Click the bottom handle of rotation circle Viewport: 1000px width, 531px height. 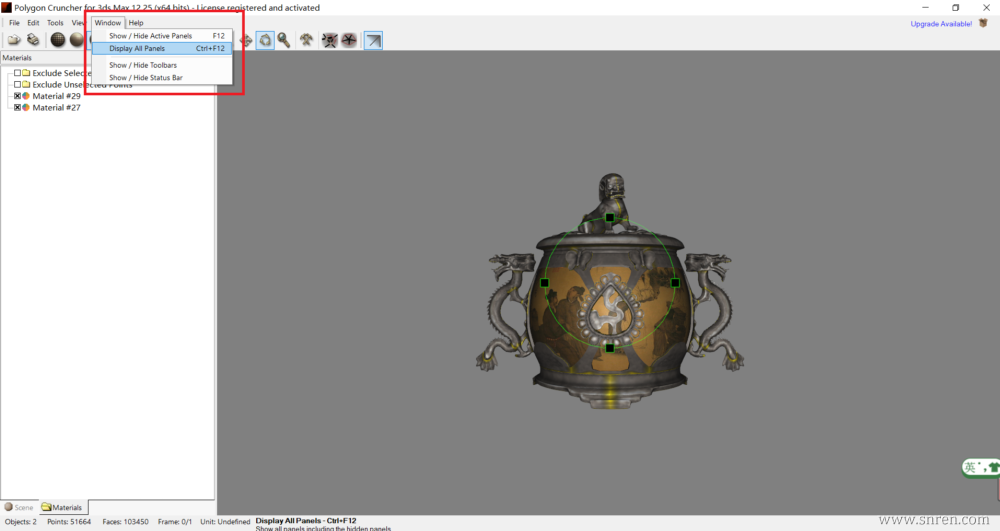click(610, 348)
